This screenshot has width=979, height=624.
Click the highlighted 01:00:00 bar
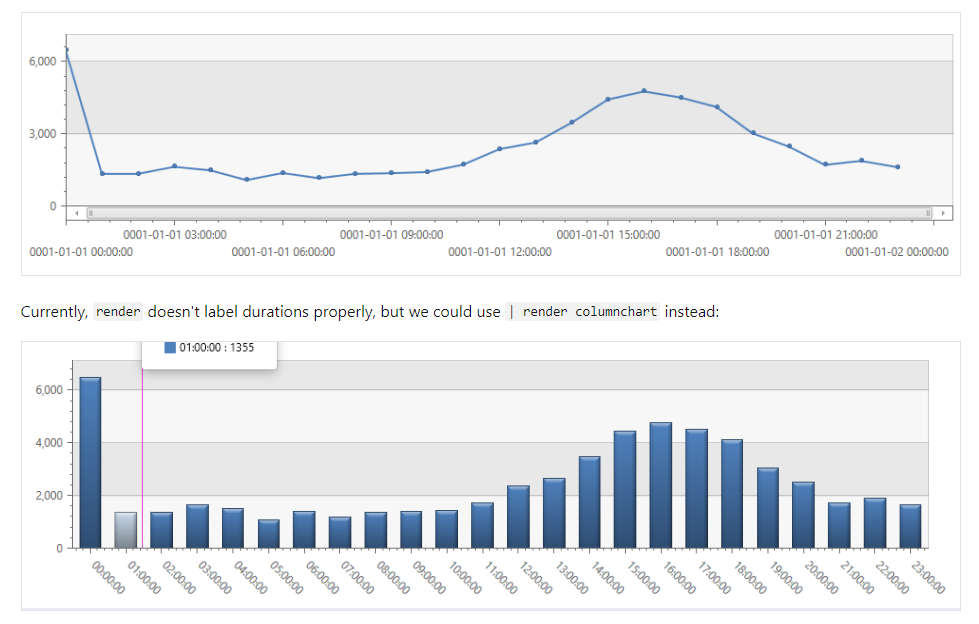pyautogui.click(x=125, y=530)
